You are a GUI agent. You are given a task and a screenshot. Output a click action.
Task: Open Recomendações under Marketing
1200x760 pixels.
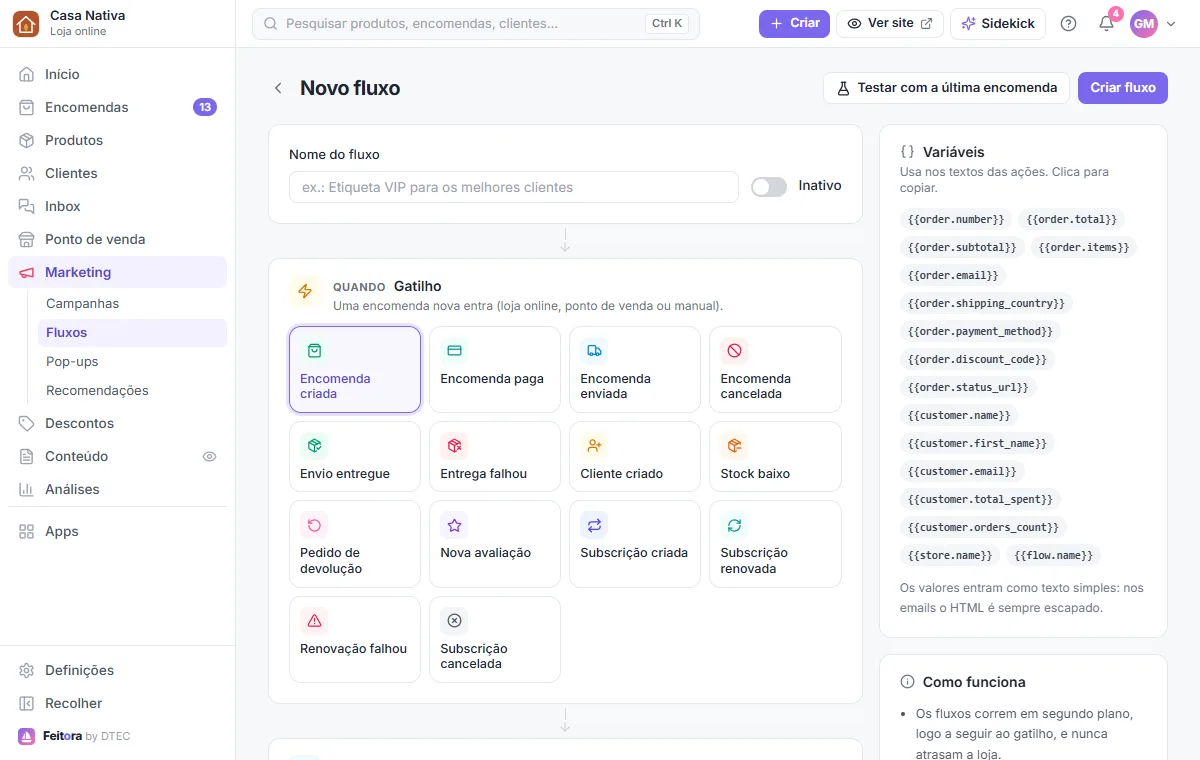pyautogui.click(x=132, y=390)
